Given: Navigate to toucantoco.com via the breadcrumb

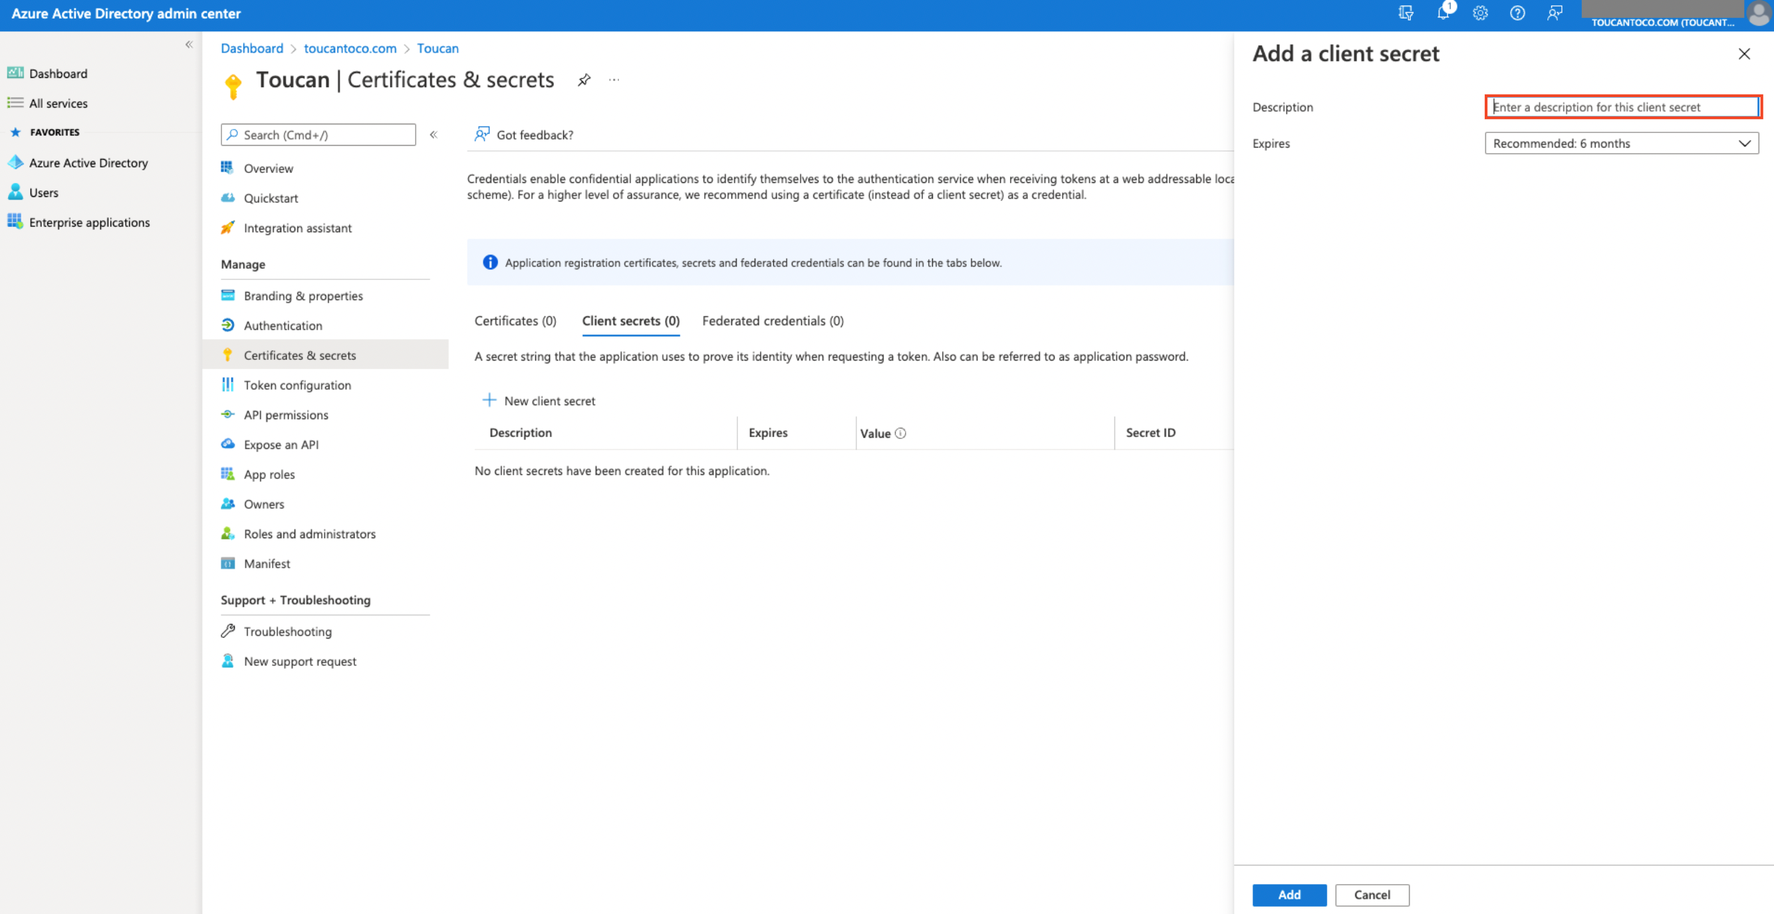Looking at the screenshot, I should coord(349,48).
